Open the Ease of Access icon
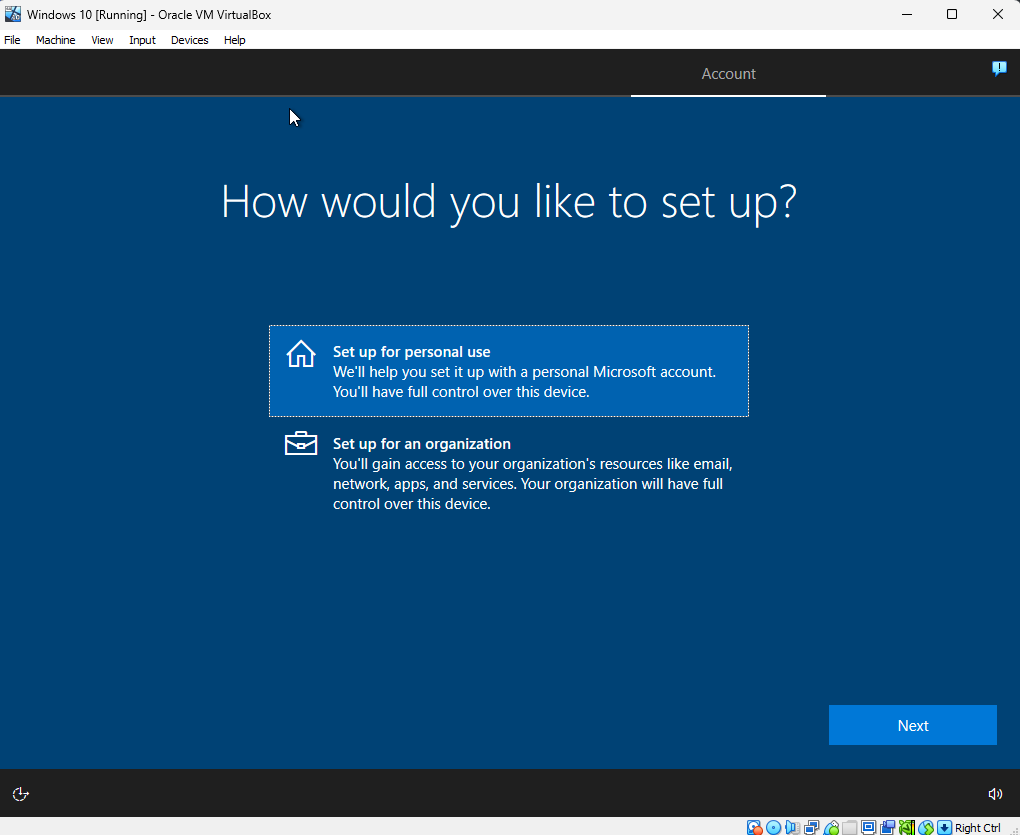The image size is (1020, 835). coord(21,793)
